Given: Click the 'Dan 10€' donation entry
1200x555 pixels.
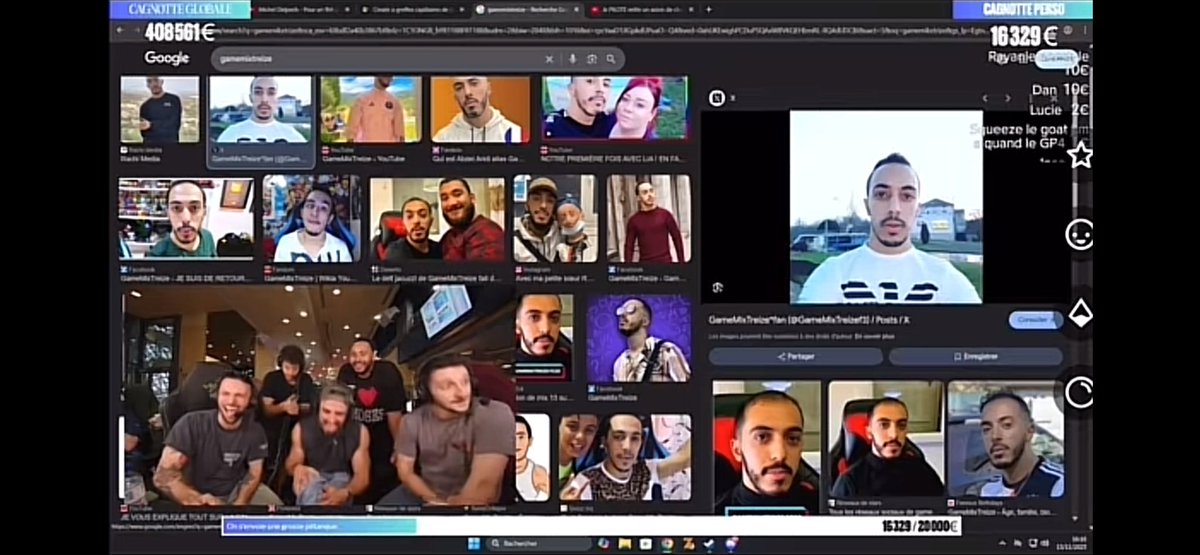Looking at the screenshot, I should (1060, 90).
